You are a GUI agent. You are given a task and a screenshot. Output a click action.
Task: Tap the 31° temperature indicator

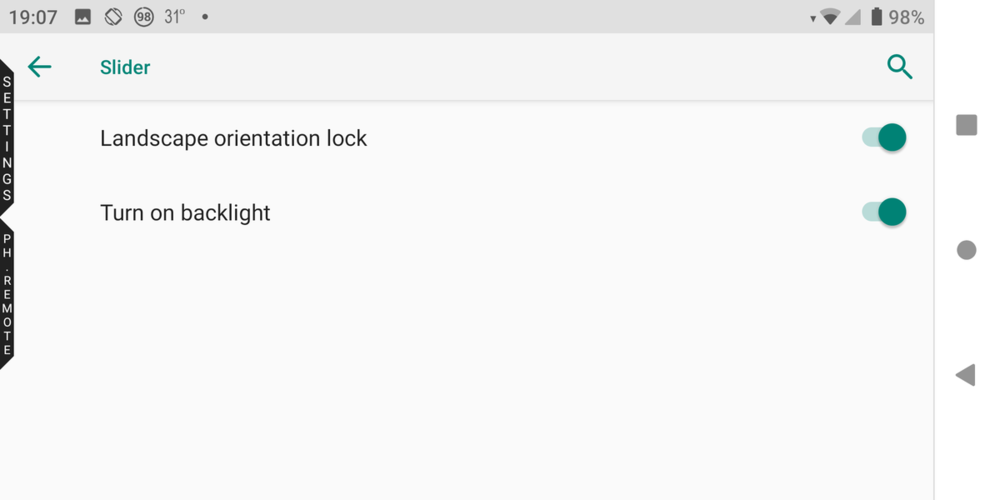tap(175, 17)
